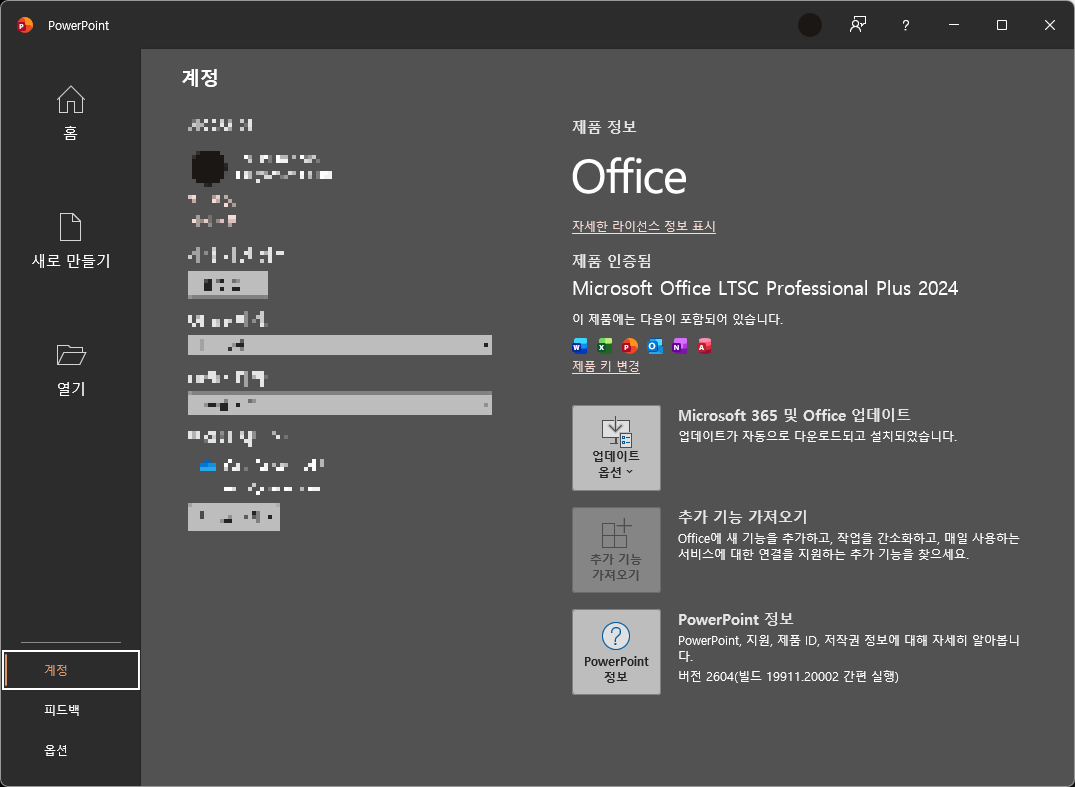
Task: Click the blurred small button under account privacy
Action: 228,284
